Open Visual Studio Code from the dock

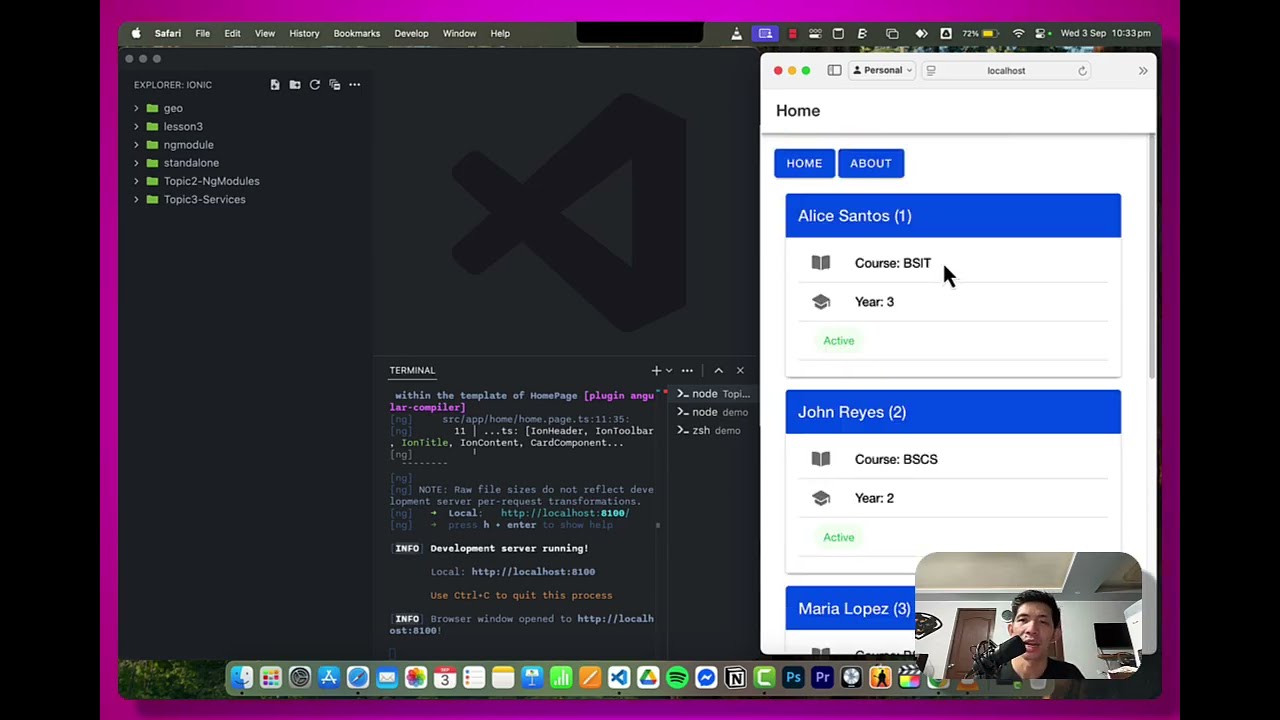click(619, 678)
